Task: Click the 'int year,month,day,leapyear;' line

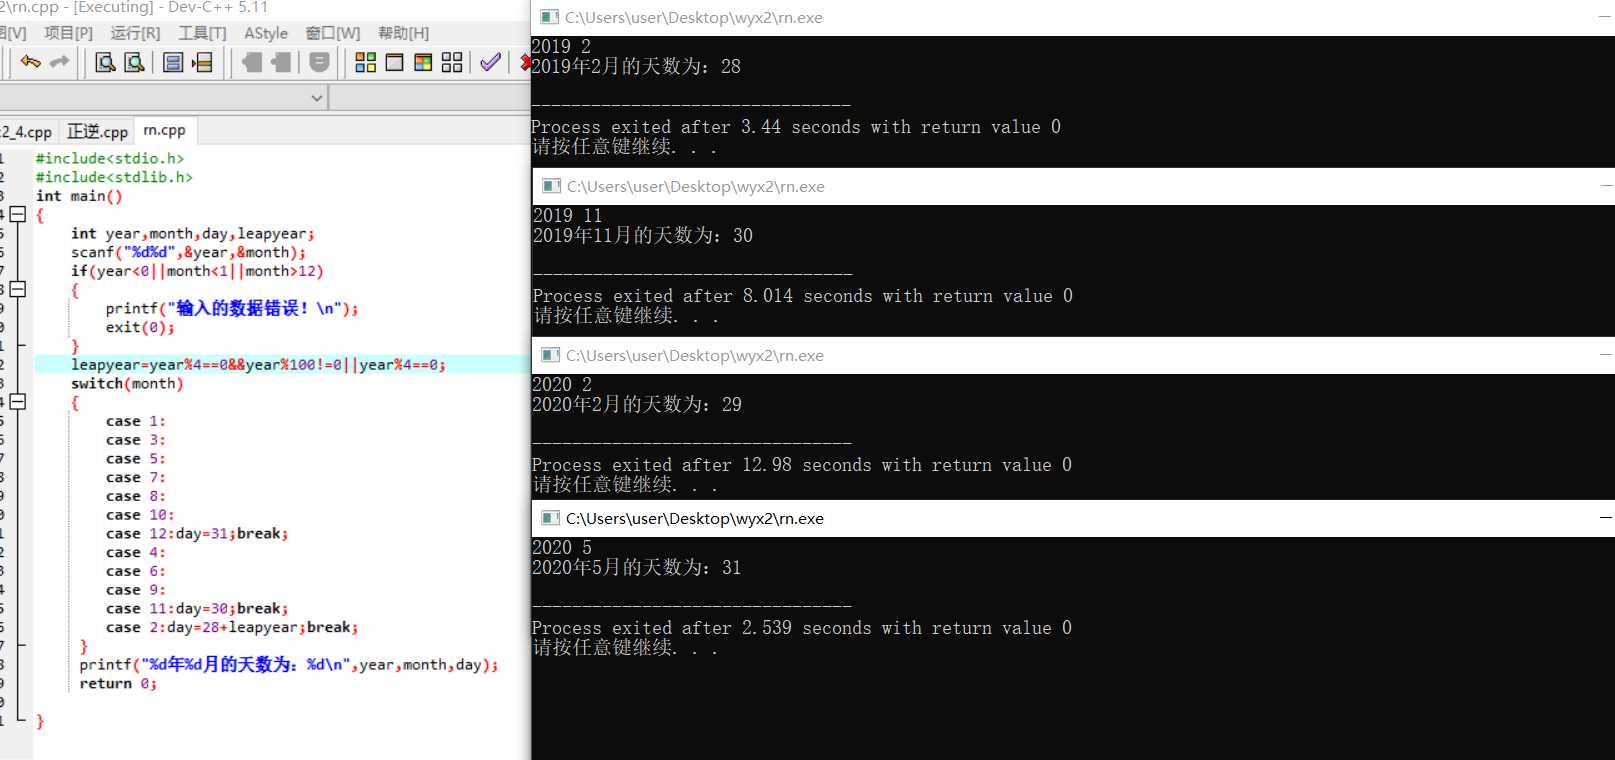Action: 192,233
